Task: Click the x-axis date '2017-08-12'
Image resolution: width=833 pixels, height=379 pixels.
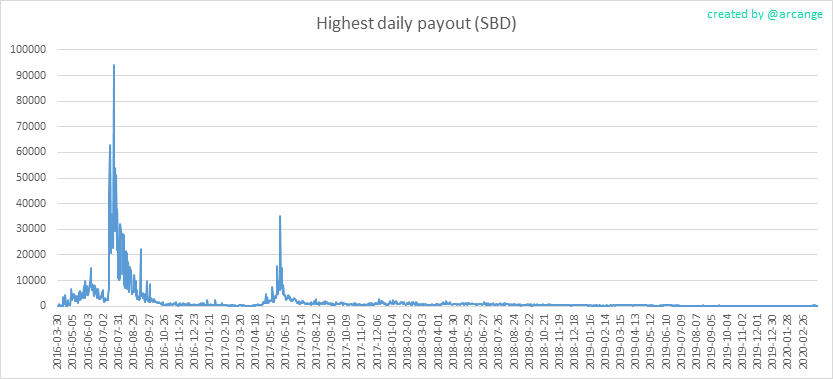Action: pos(316,341)
